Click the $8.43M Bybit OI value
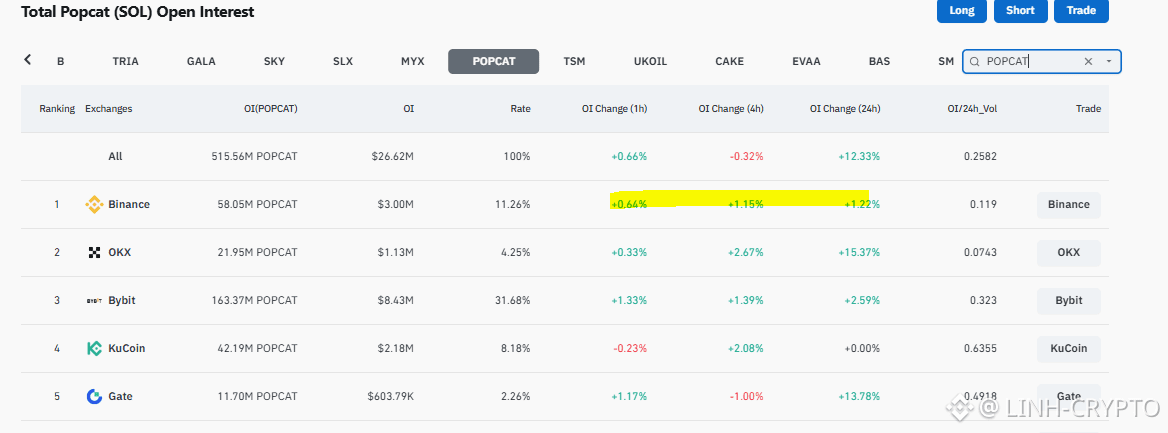1168x433 pixels. 396,301
